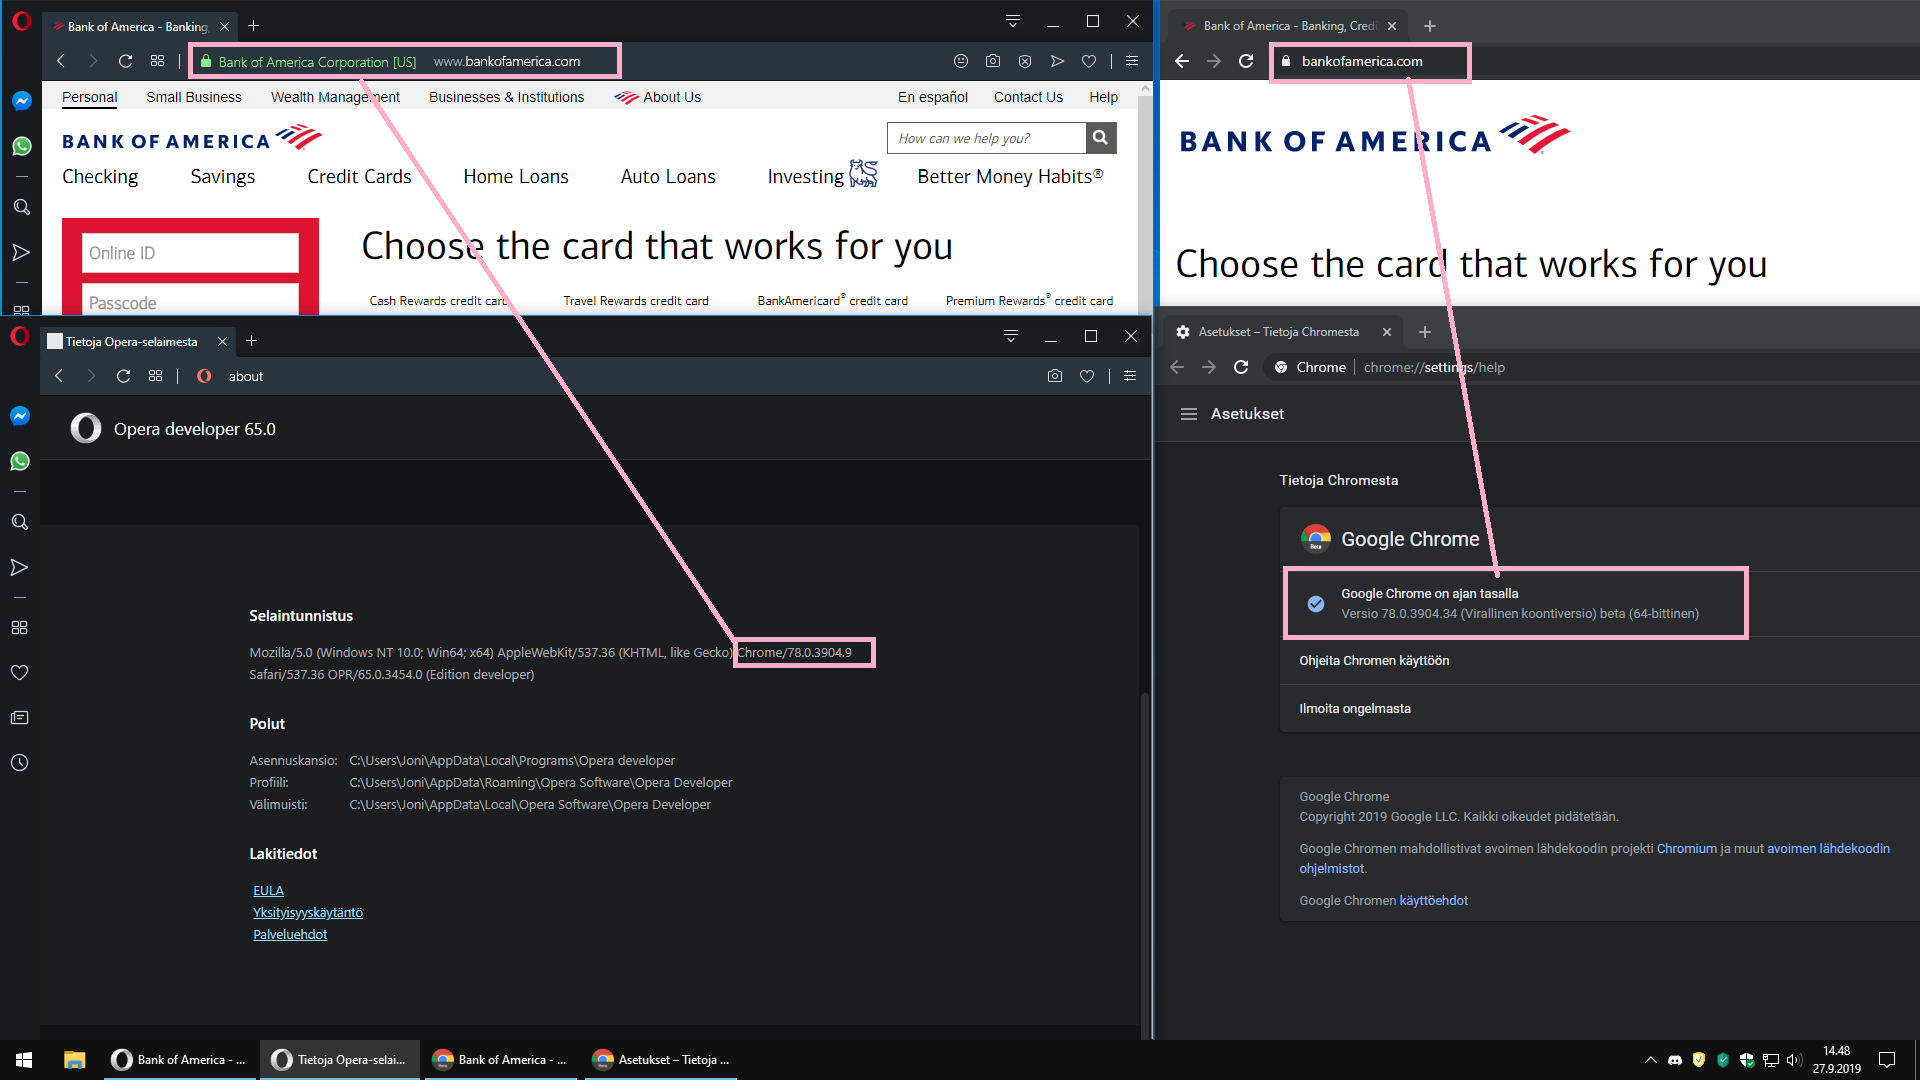Select Small Business tab on site
Viewport: 1920px width, 1080px height.
194,97
